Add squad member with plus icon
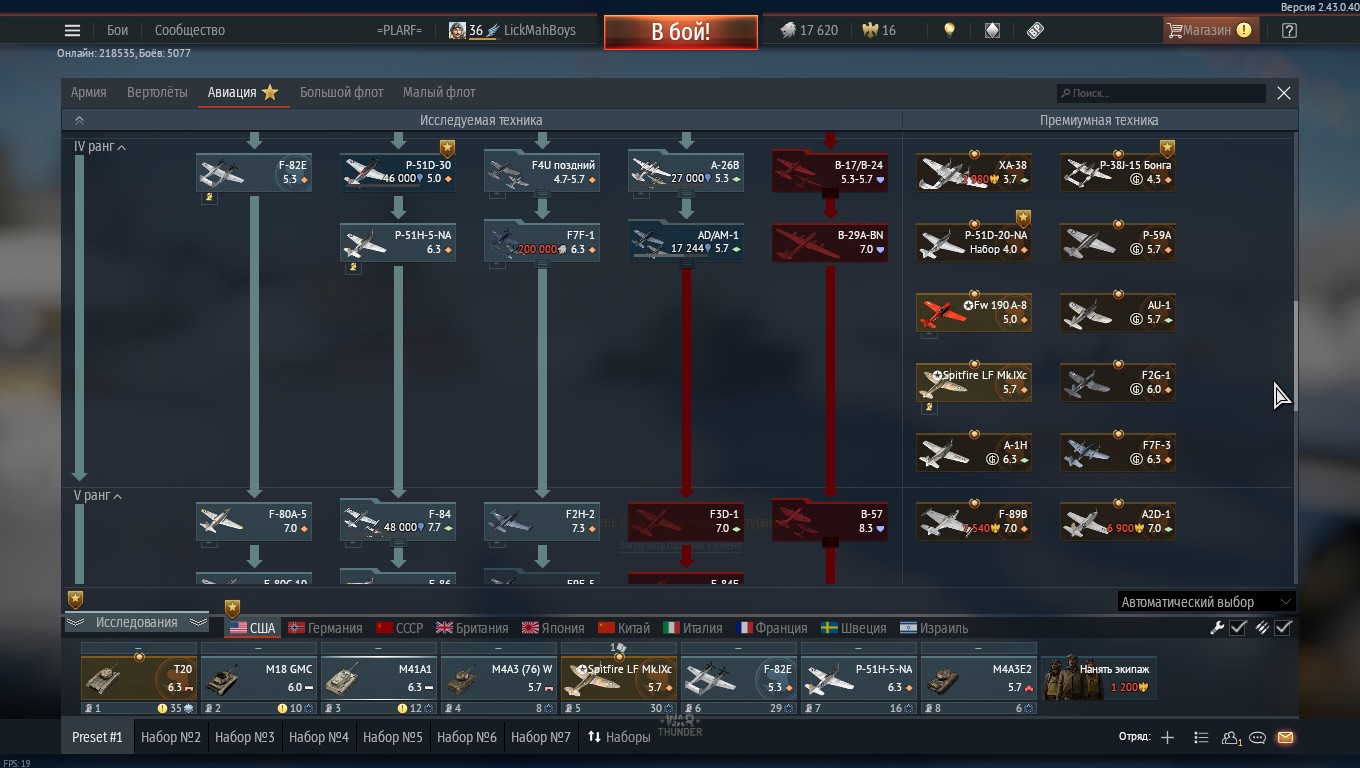The image size is (1360, 768). [x=1167, y=737]
